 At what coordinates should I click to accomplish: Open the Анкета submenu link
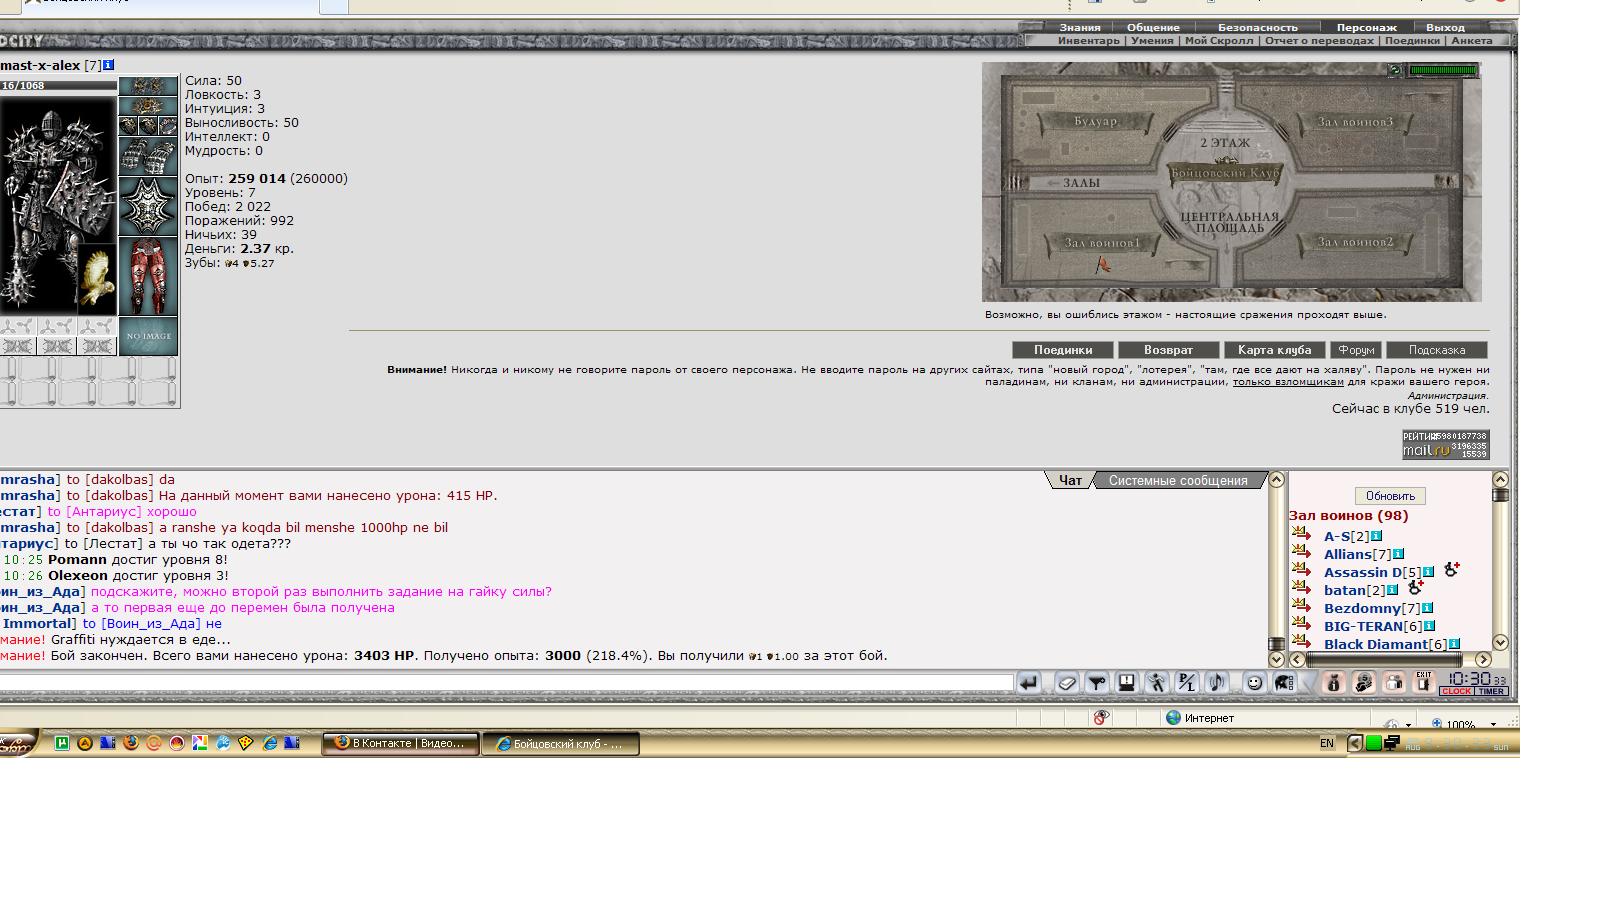click(x=1471, y=41)
